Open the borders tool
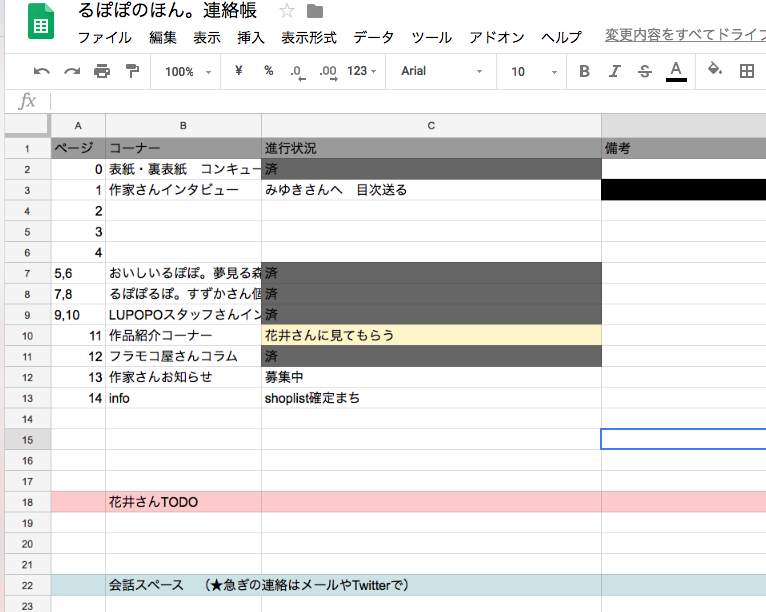The image size is (766, 612). point(746,71)
